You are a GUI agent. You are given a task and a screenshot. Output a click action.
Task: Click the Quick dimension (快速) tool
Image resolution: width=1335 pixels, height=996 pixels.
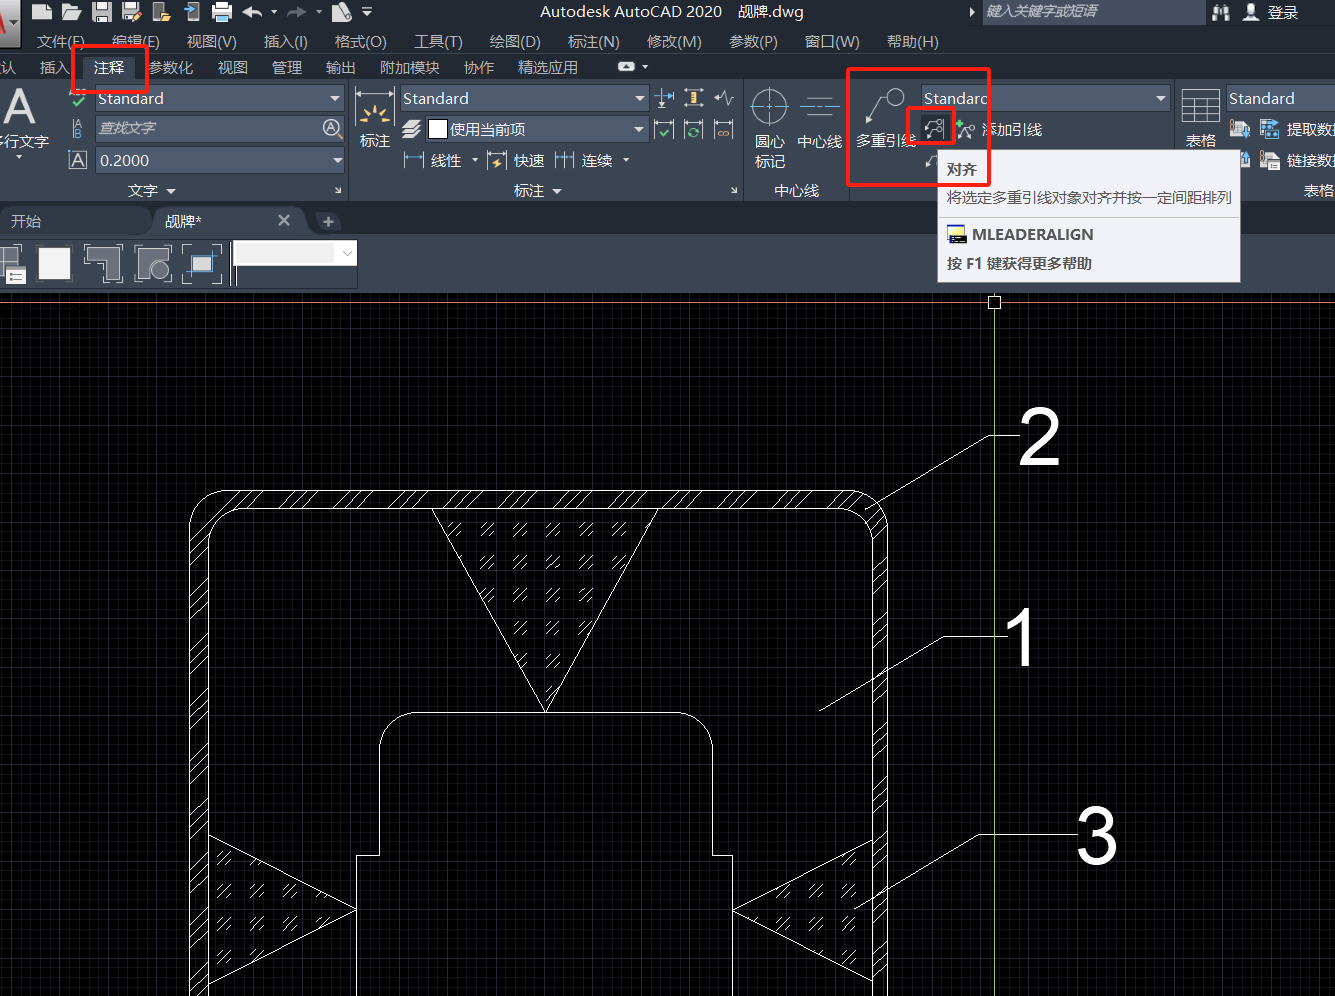click(x=517, y=161)
